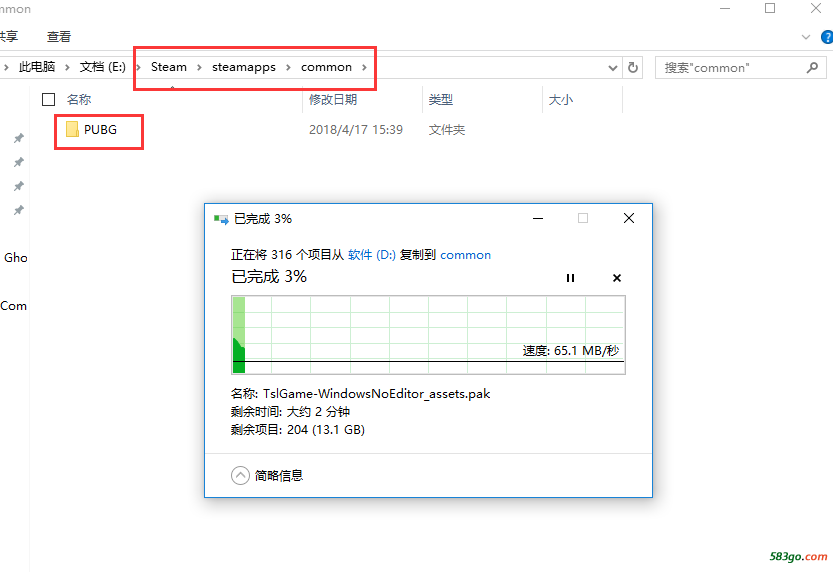Click the first pin icon in sidebar
833x572 pixels.
(19, 138)
